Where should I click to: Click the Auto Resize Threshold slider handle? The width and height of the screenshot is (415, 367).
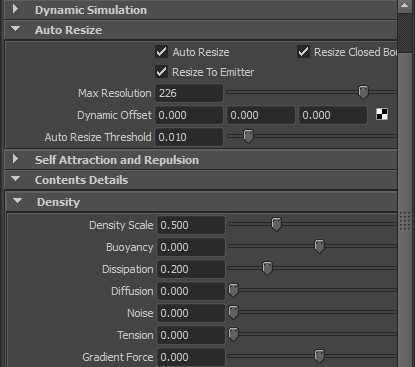pyautogui.click(x=248, y=136)
